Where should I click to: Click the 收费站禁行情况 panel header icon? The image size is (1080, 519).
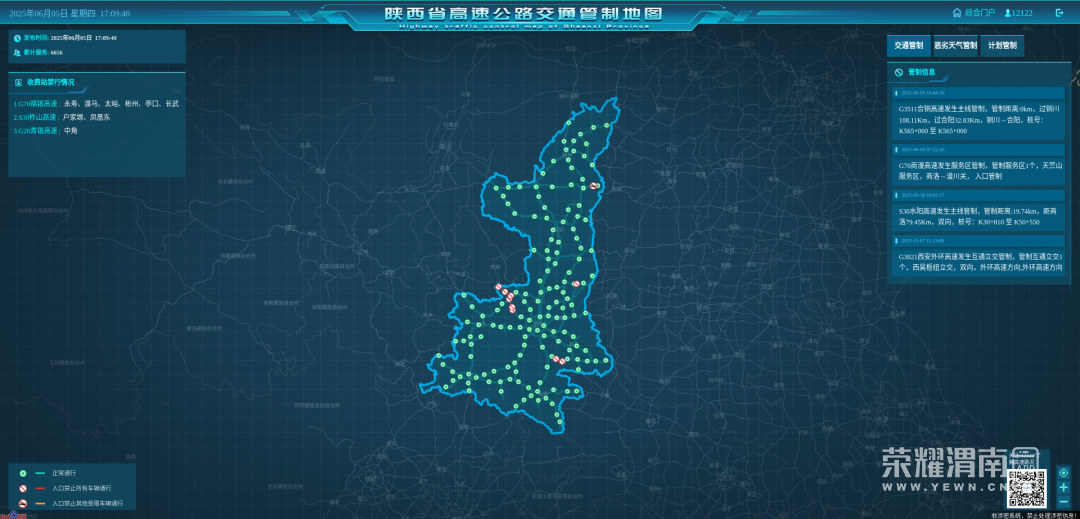click(x=19, y=82)
